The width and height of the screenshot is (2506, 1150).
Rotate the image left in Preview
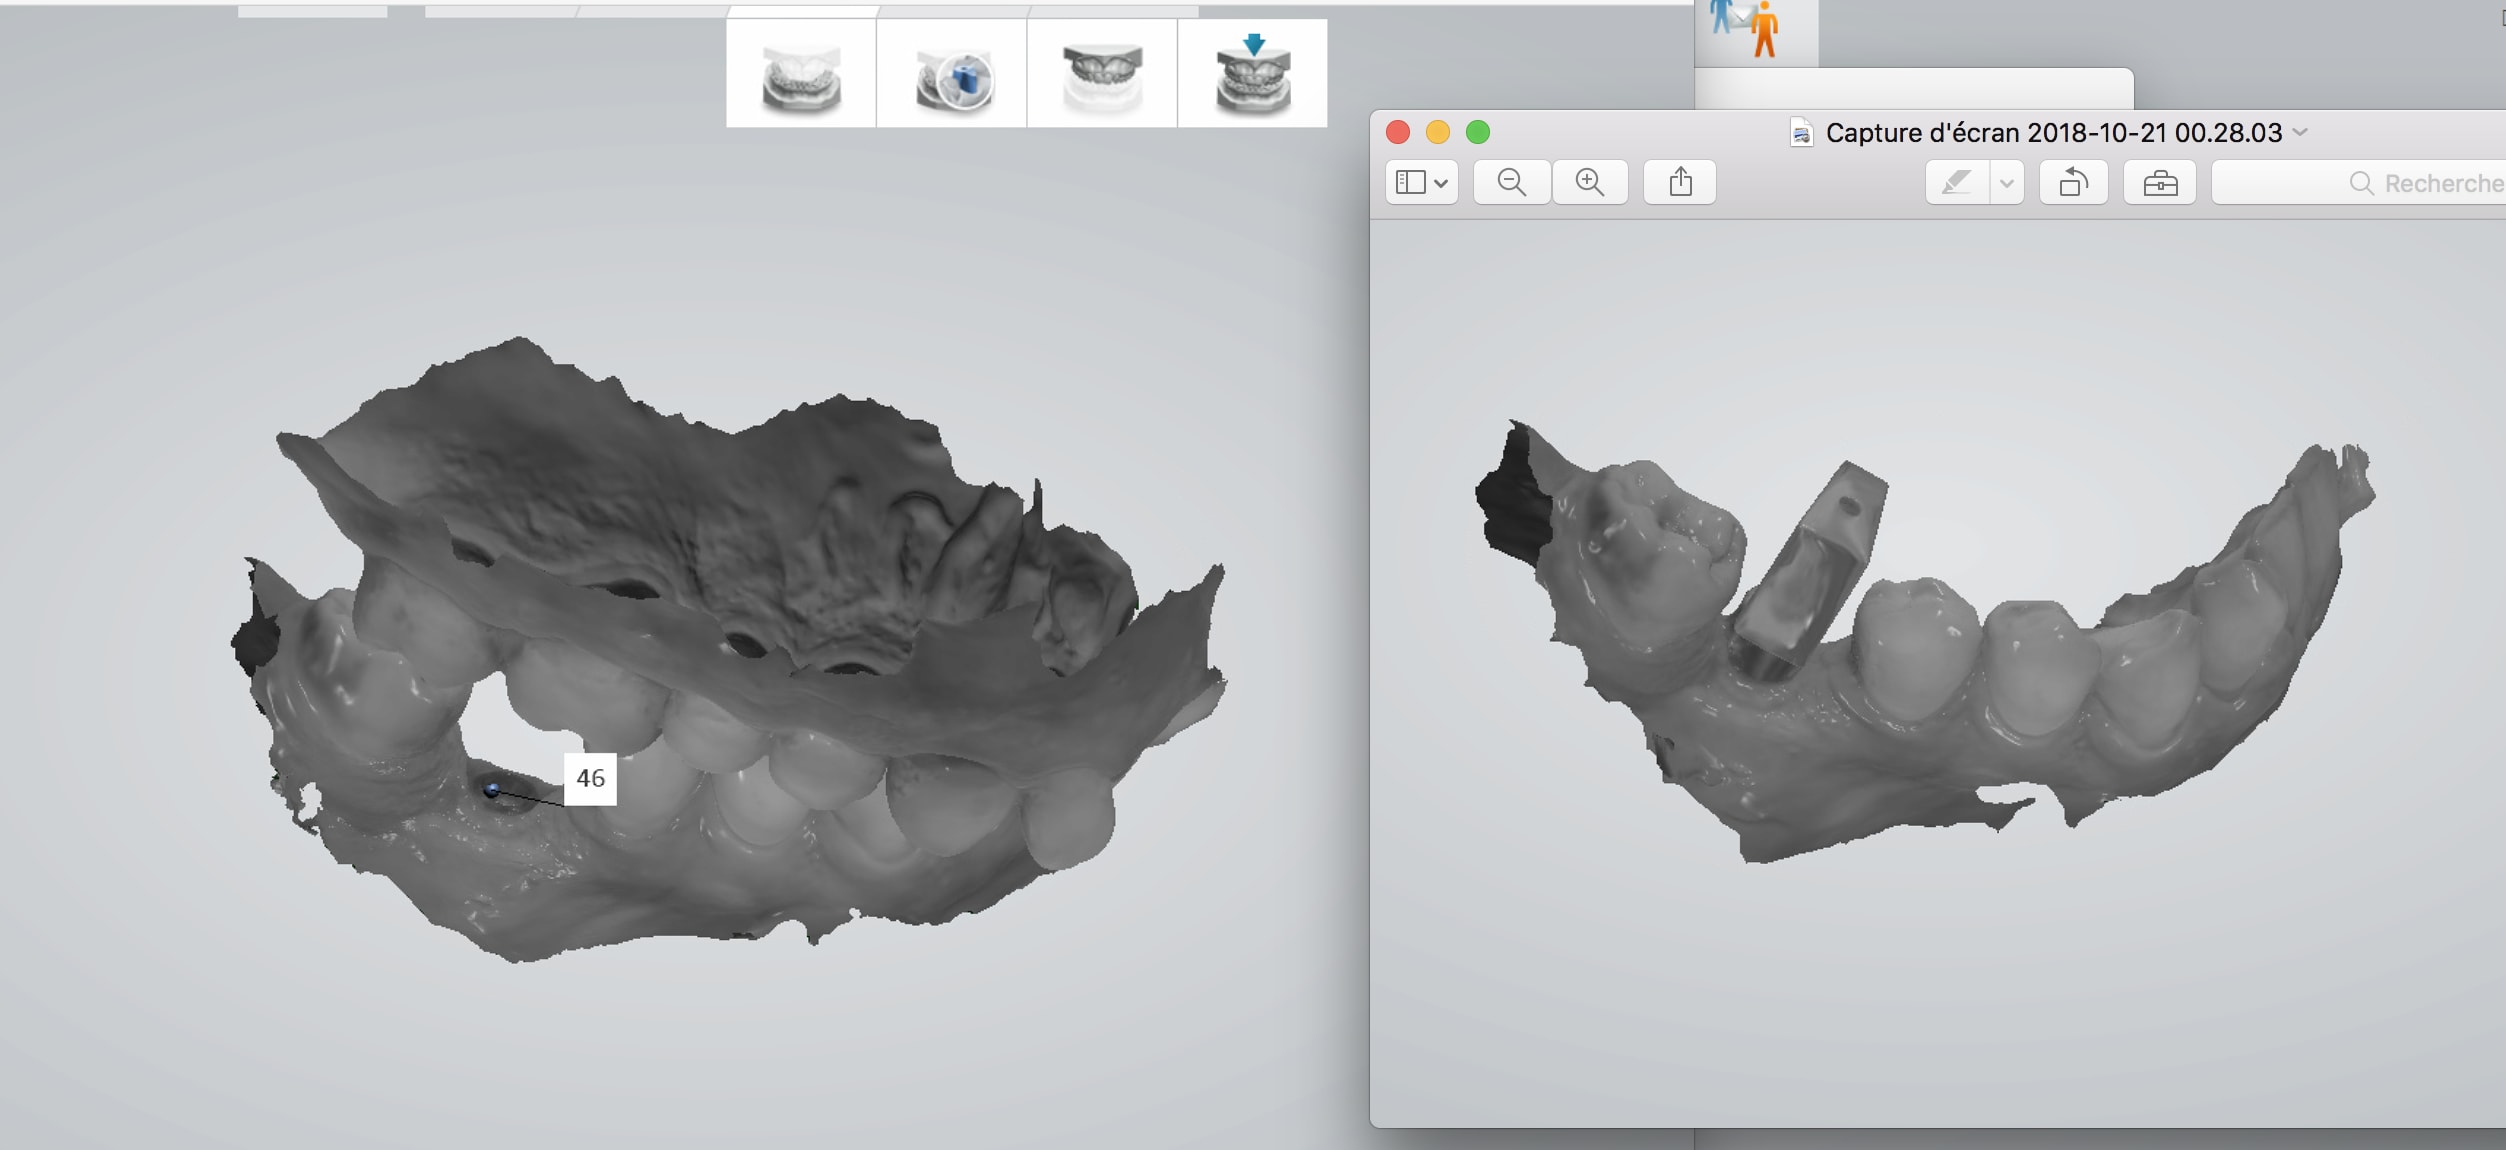click(x=2073, y=182)
